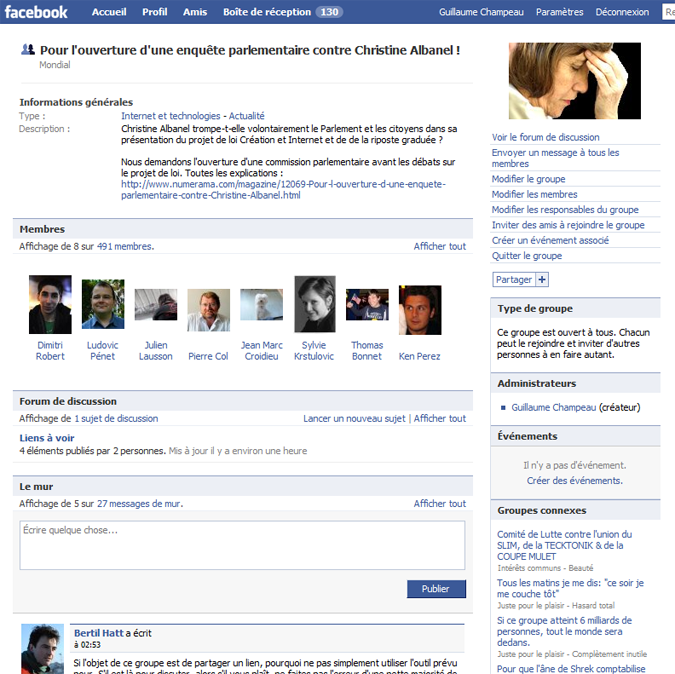Screen dimensions: 675x674
Task: Click the Ken Perez name link
Action: pos(419,356)
